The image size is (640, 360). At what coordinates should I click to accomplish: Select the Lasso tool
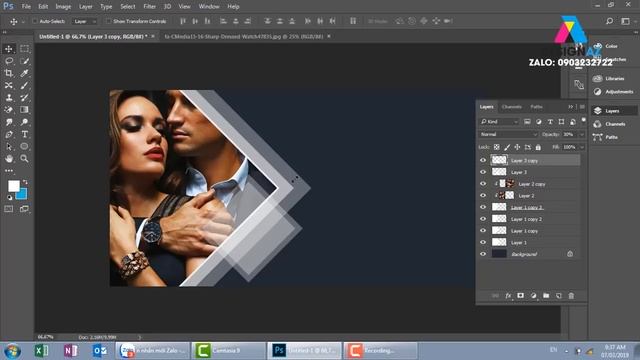coord(9,61)
